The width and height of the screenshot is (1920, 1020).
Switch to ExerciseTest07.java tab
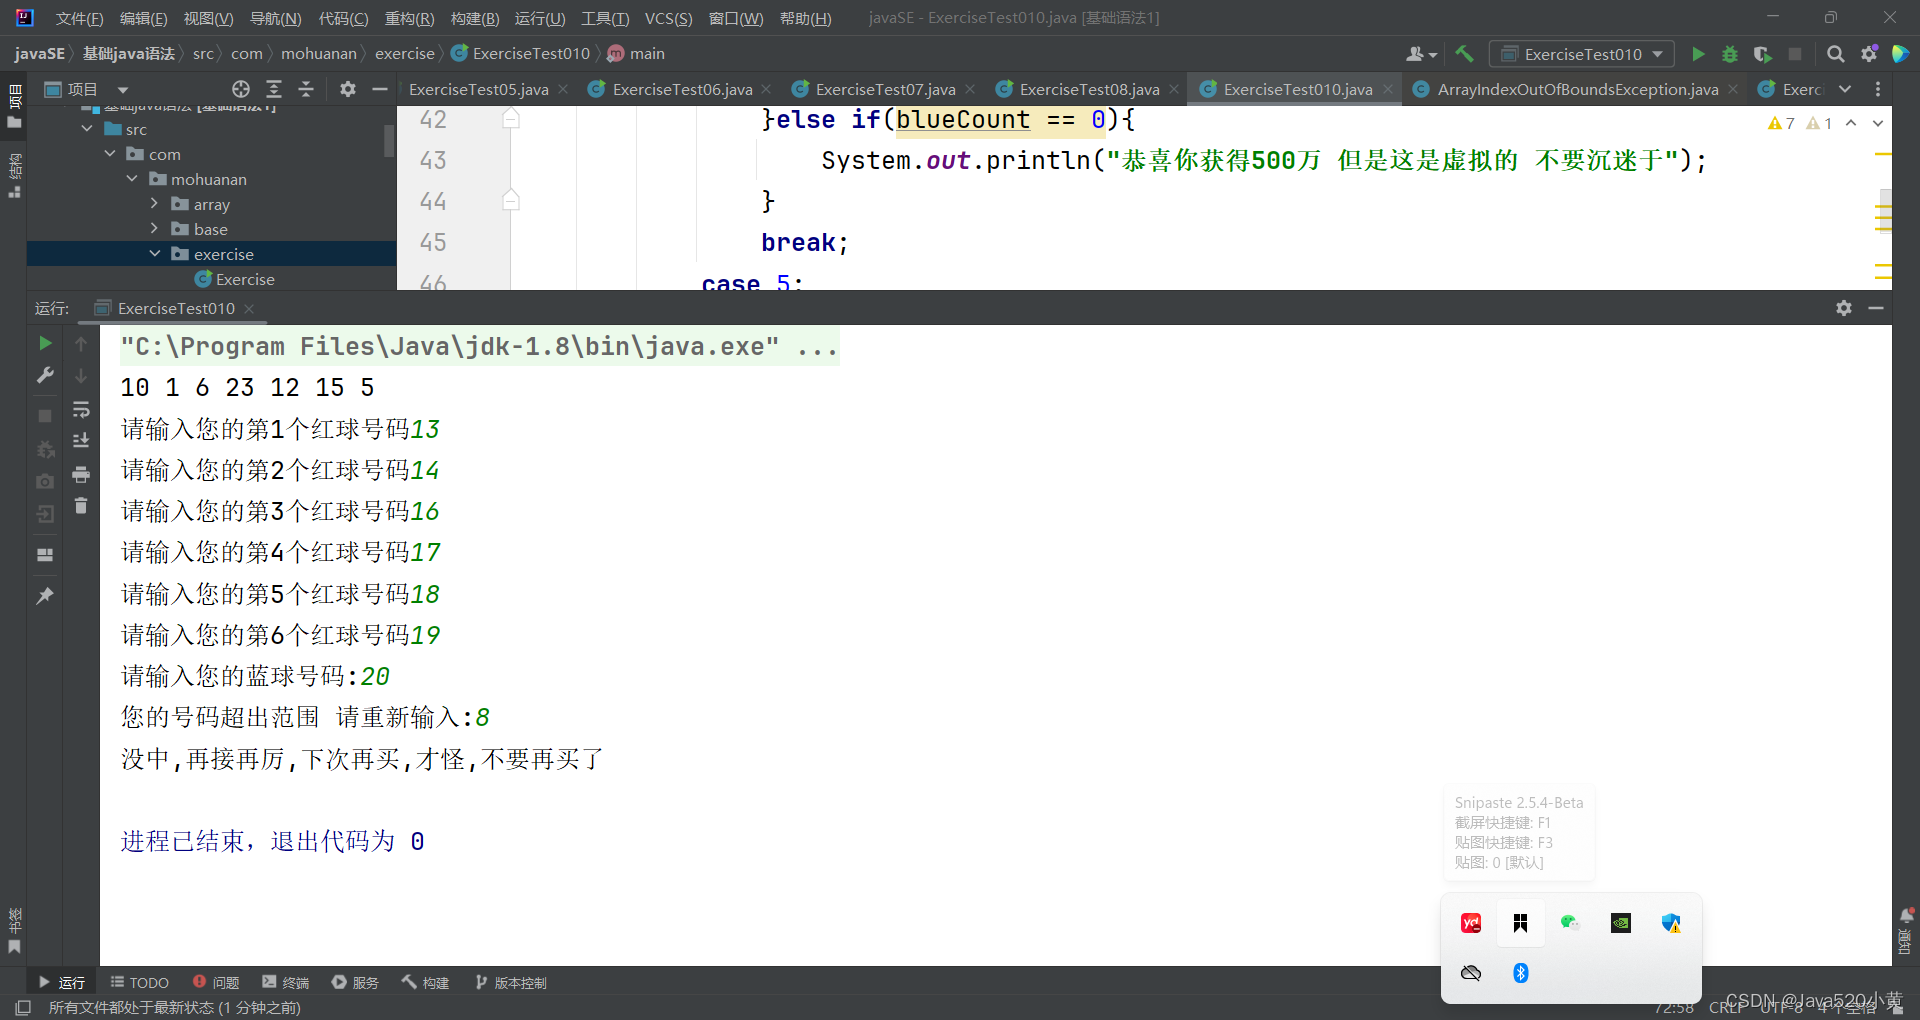[x=885, y=89]
